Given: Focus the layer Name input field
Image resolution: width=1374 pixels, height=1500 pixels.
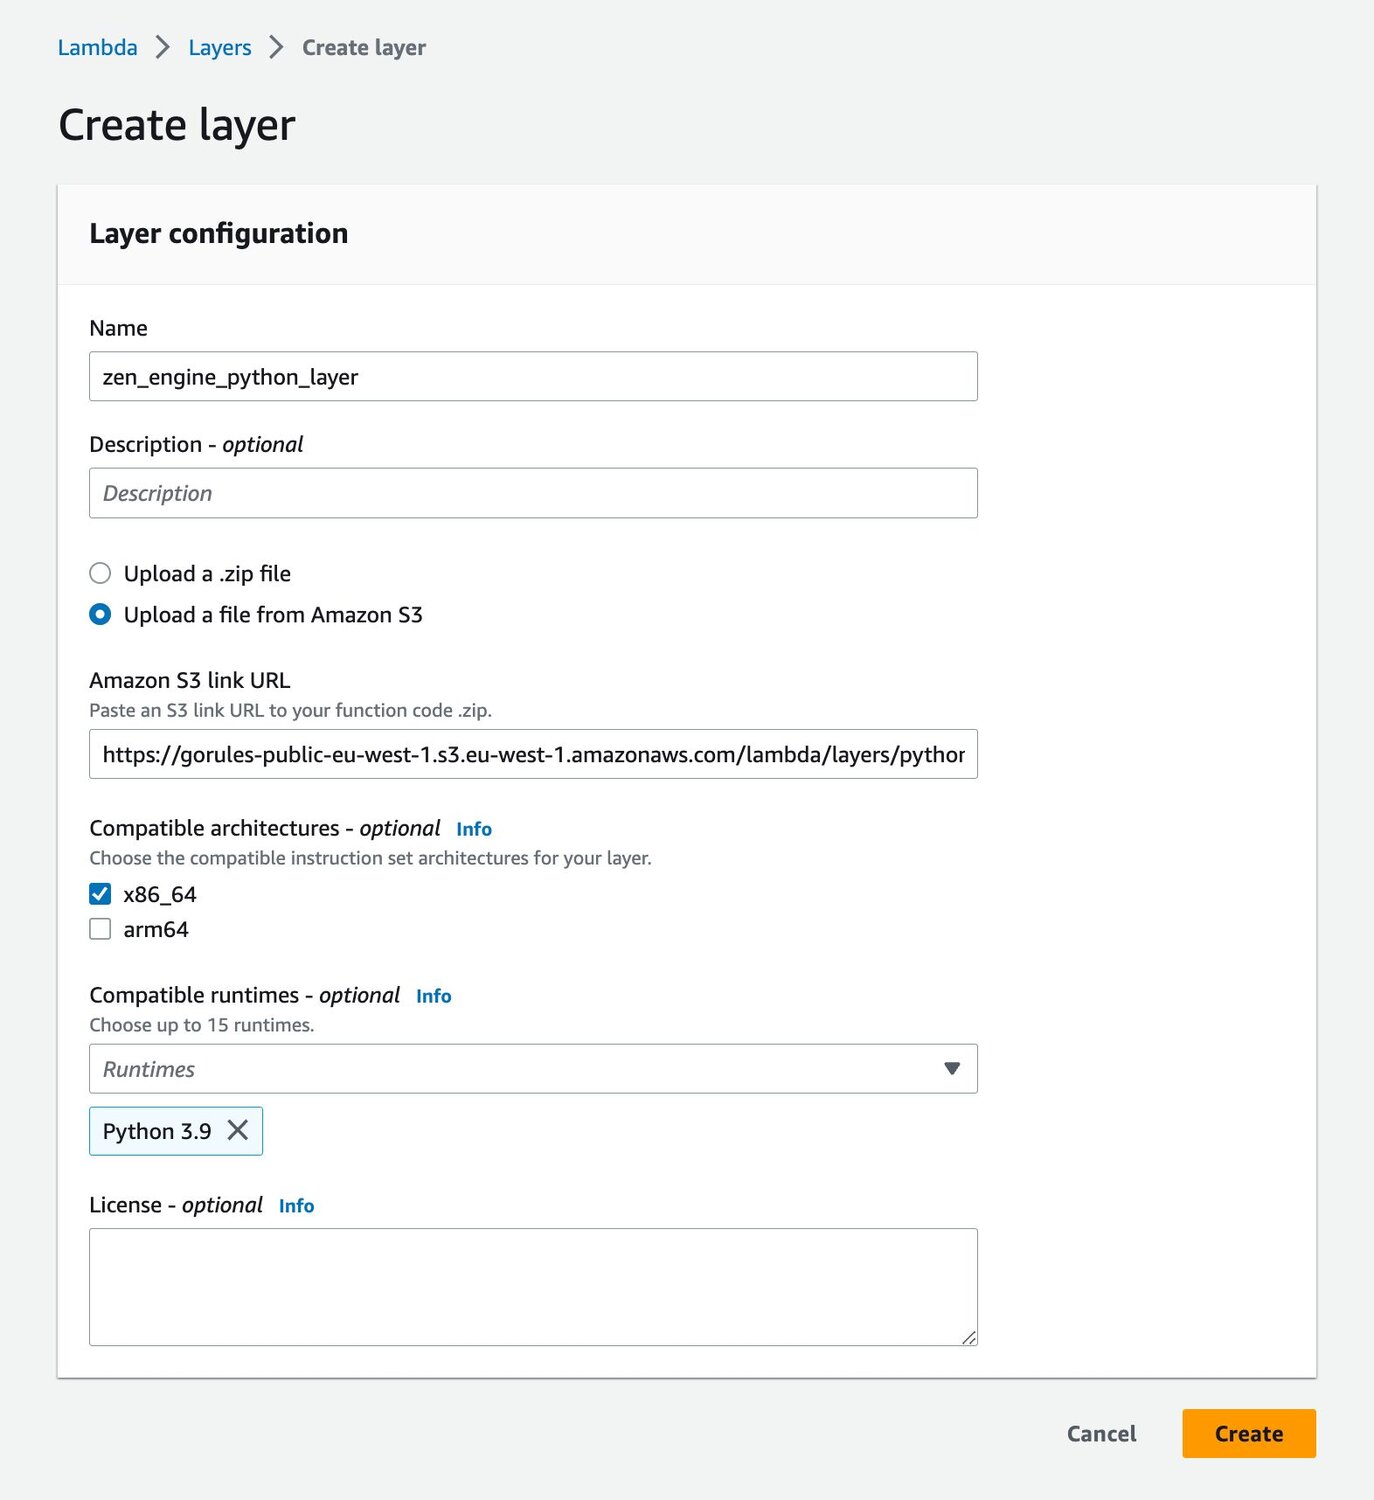Looking at the screenshot, I should 532,376.
